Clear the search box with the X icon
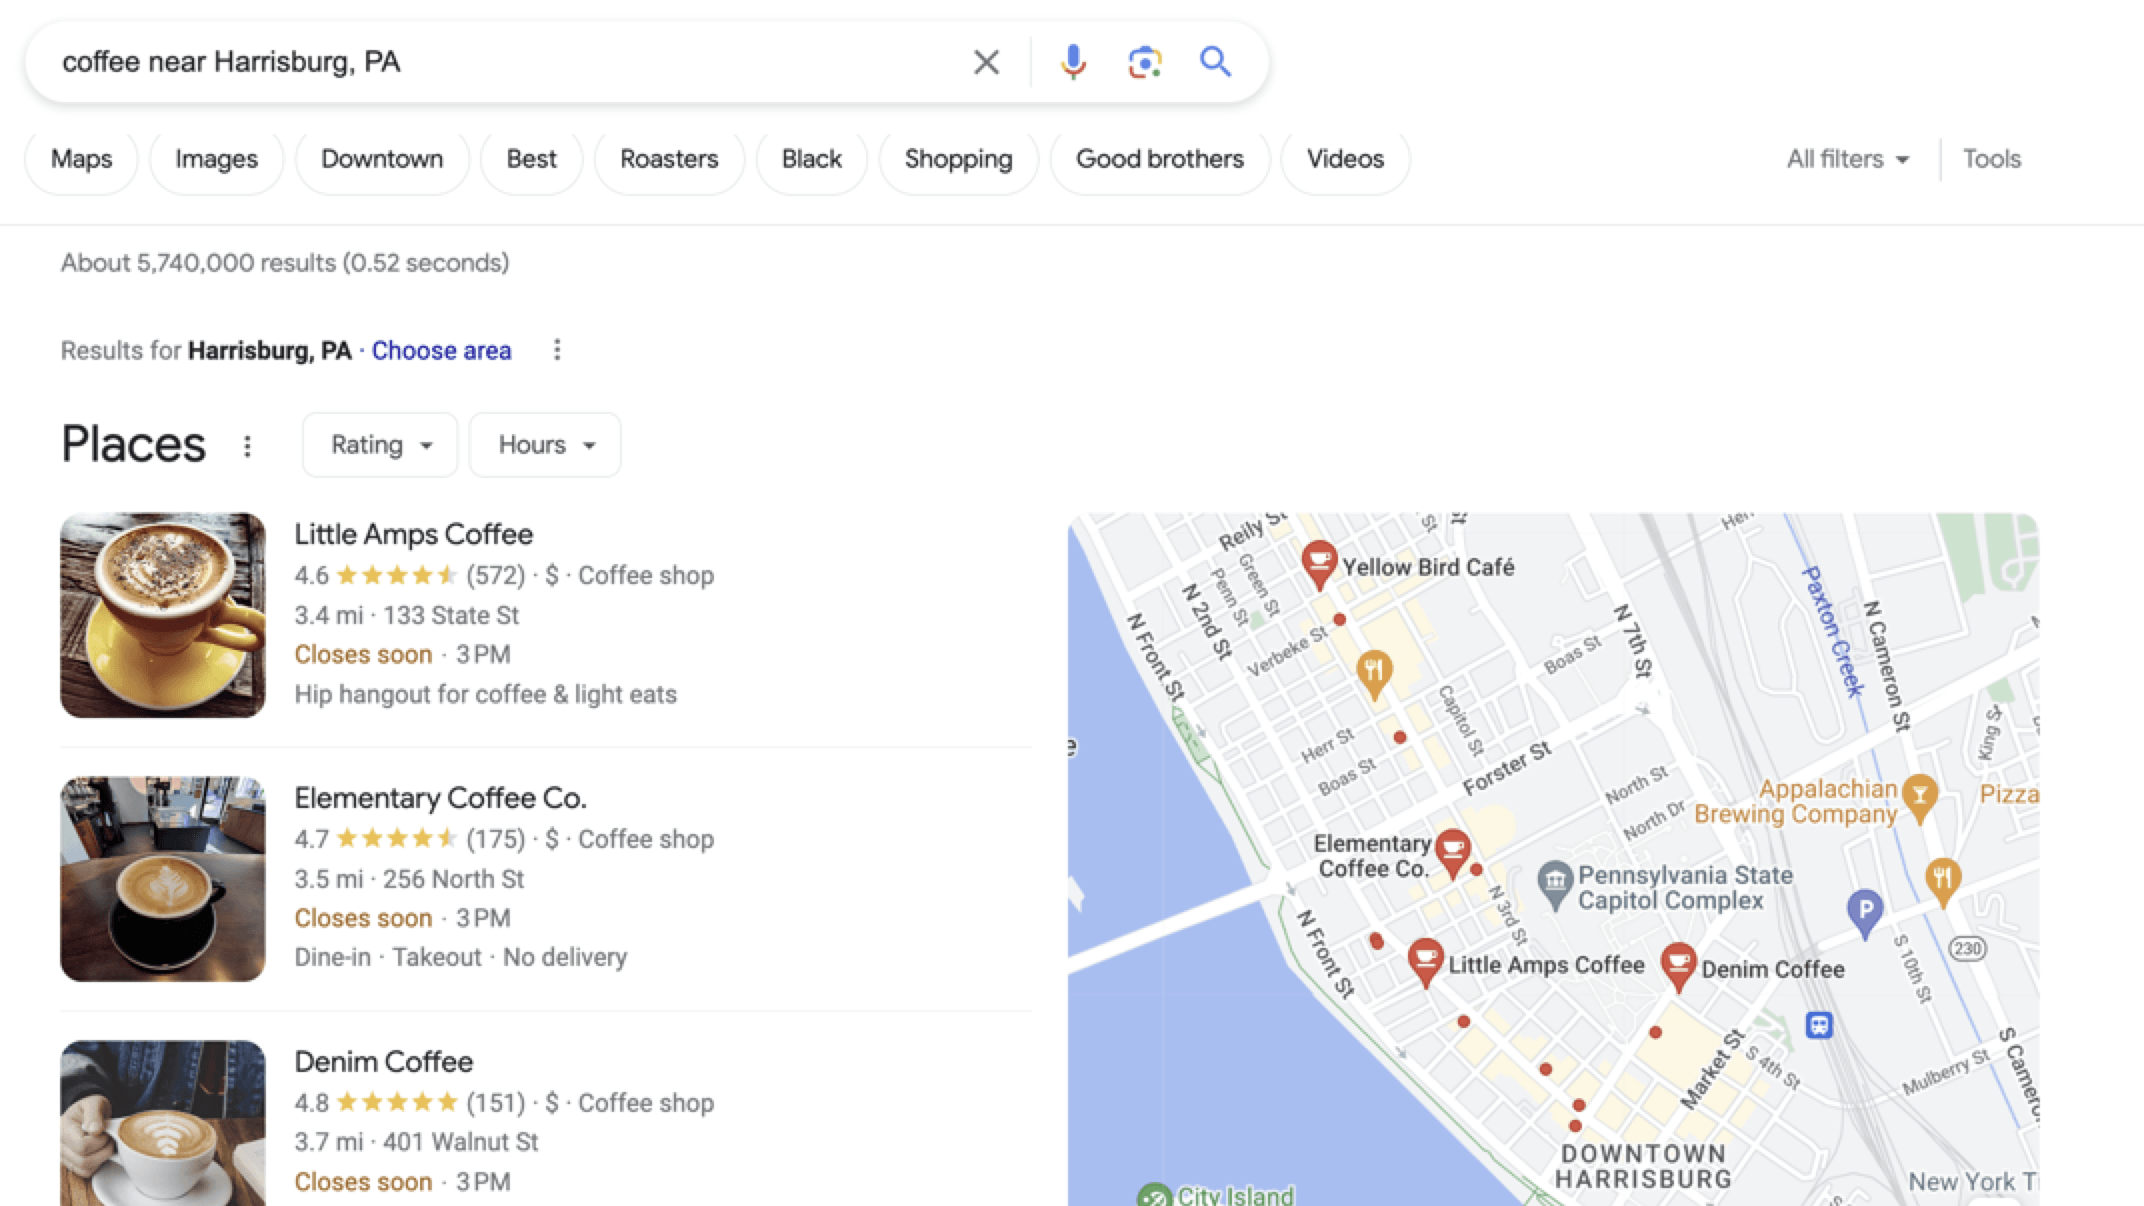The width and height of the screenshot is (2144, 1206). pyautogui.click(x=986, y=62)
